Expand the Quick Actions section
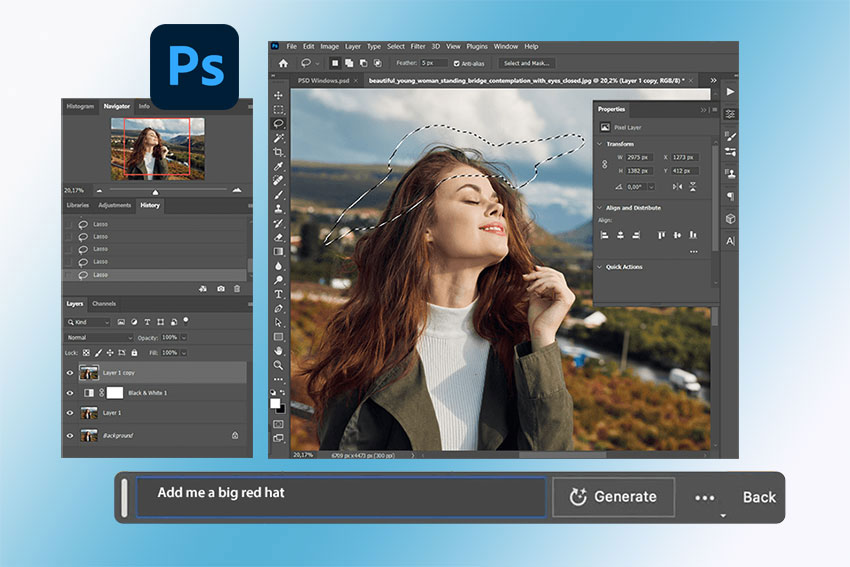Viewport: 850px width, 567px height. click(x=600, y=267)
